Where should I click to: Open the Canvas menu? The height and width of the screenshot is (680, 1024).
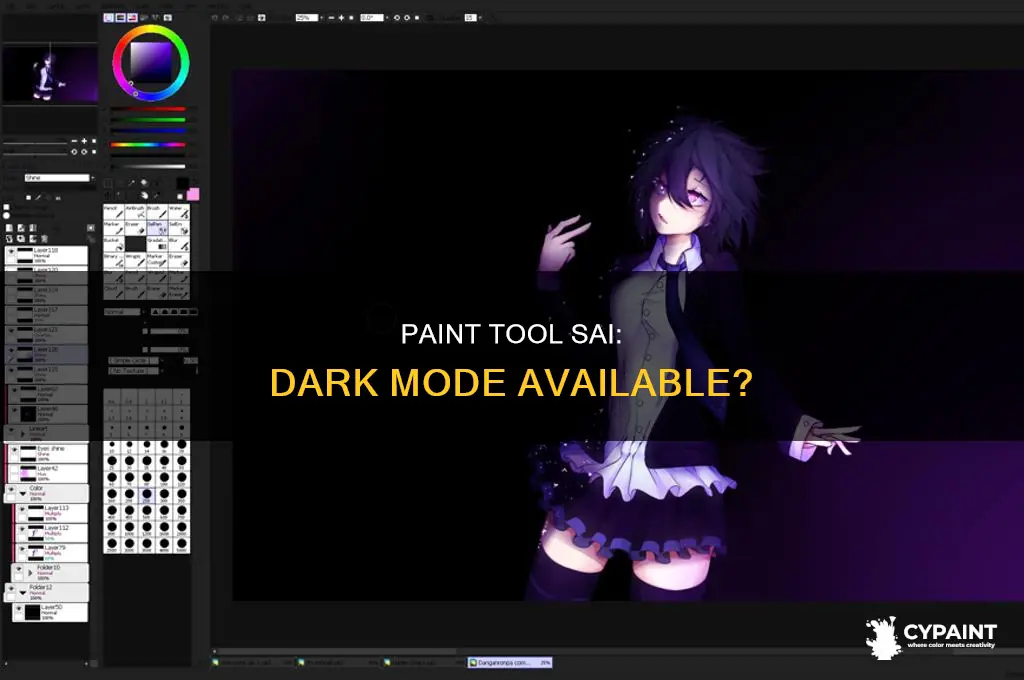click(56, 5)
